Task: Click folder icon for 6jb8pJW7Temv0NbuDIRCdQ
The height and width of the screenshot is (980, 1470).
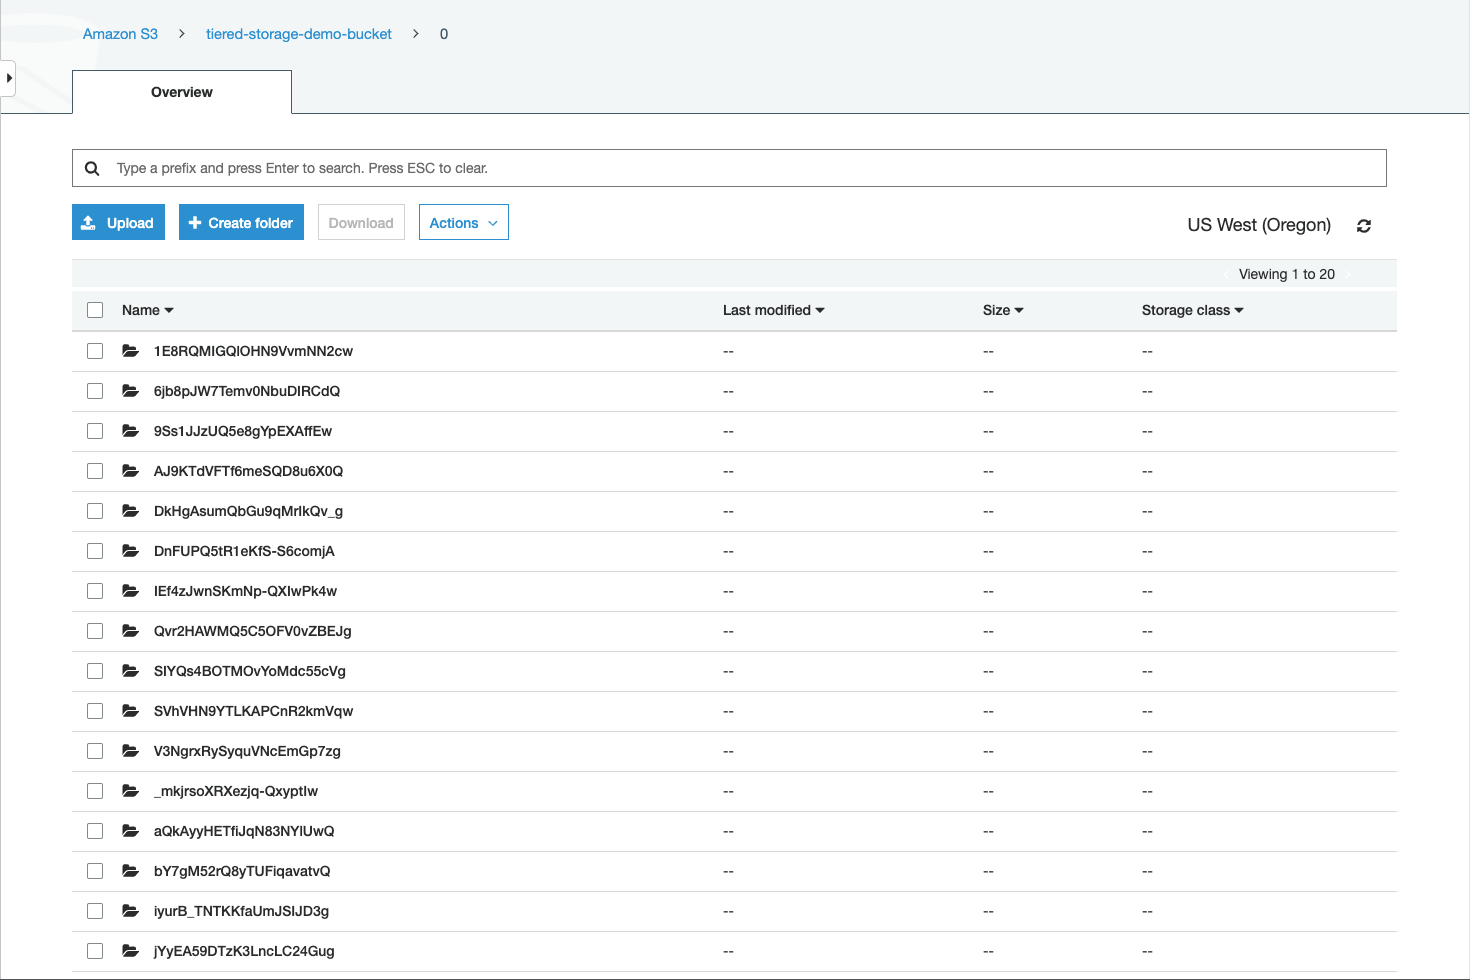Action: point(130,391)
